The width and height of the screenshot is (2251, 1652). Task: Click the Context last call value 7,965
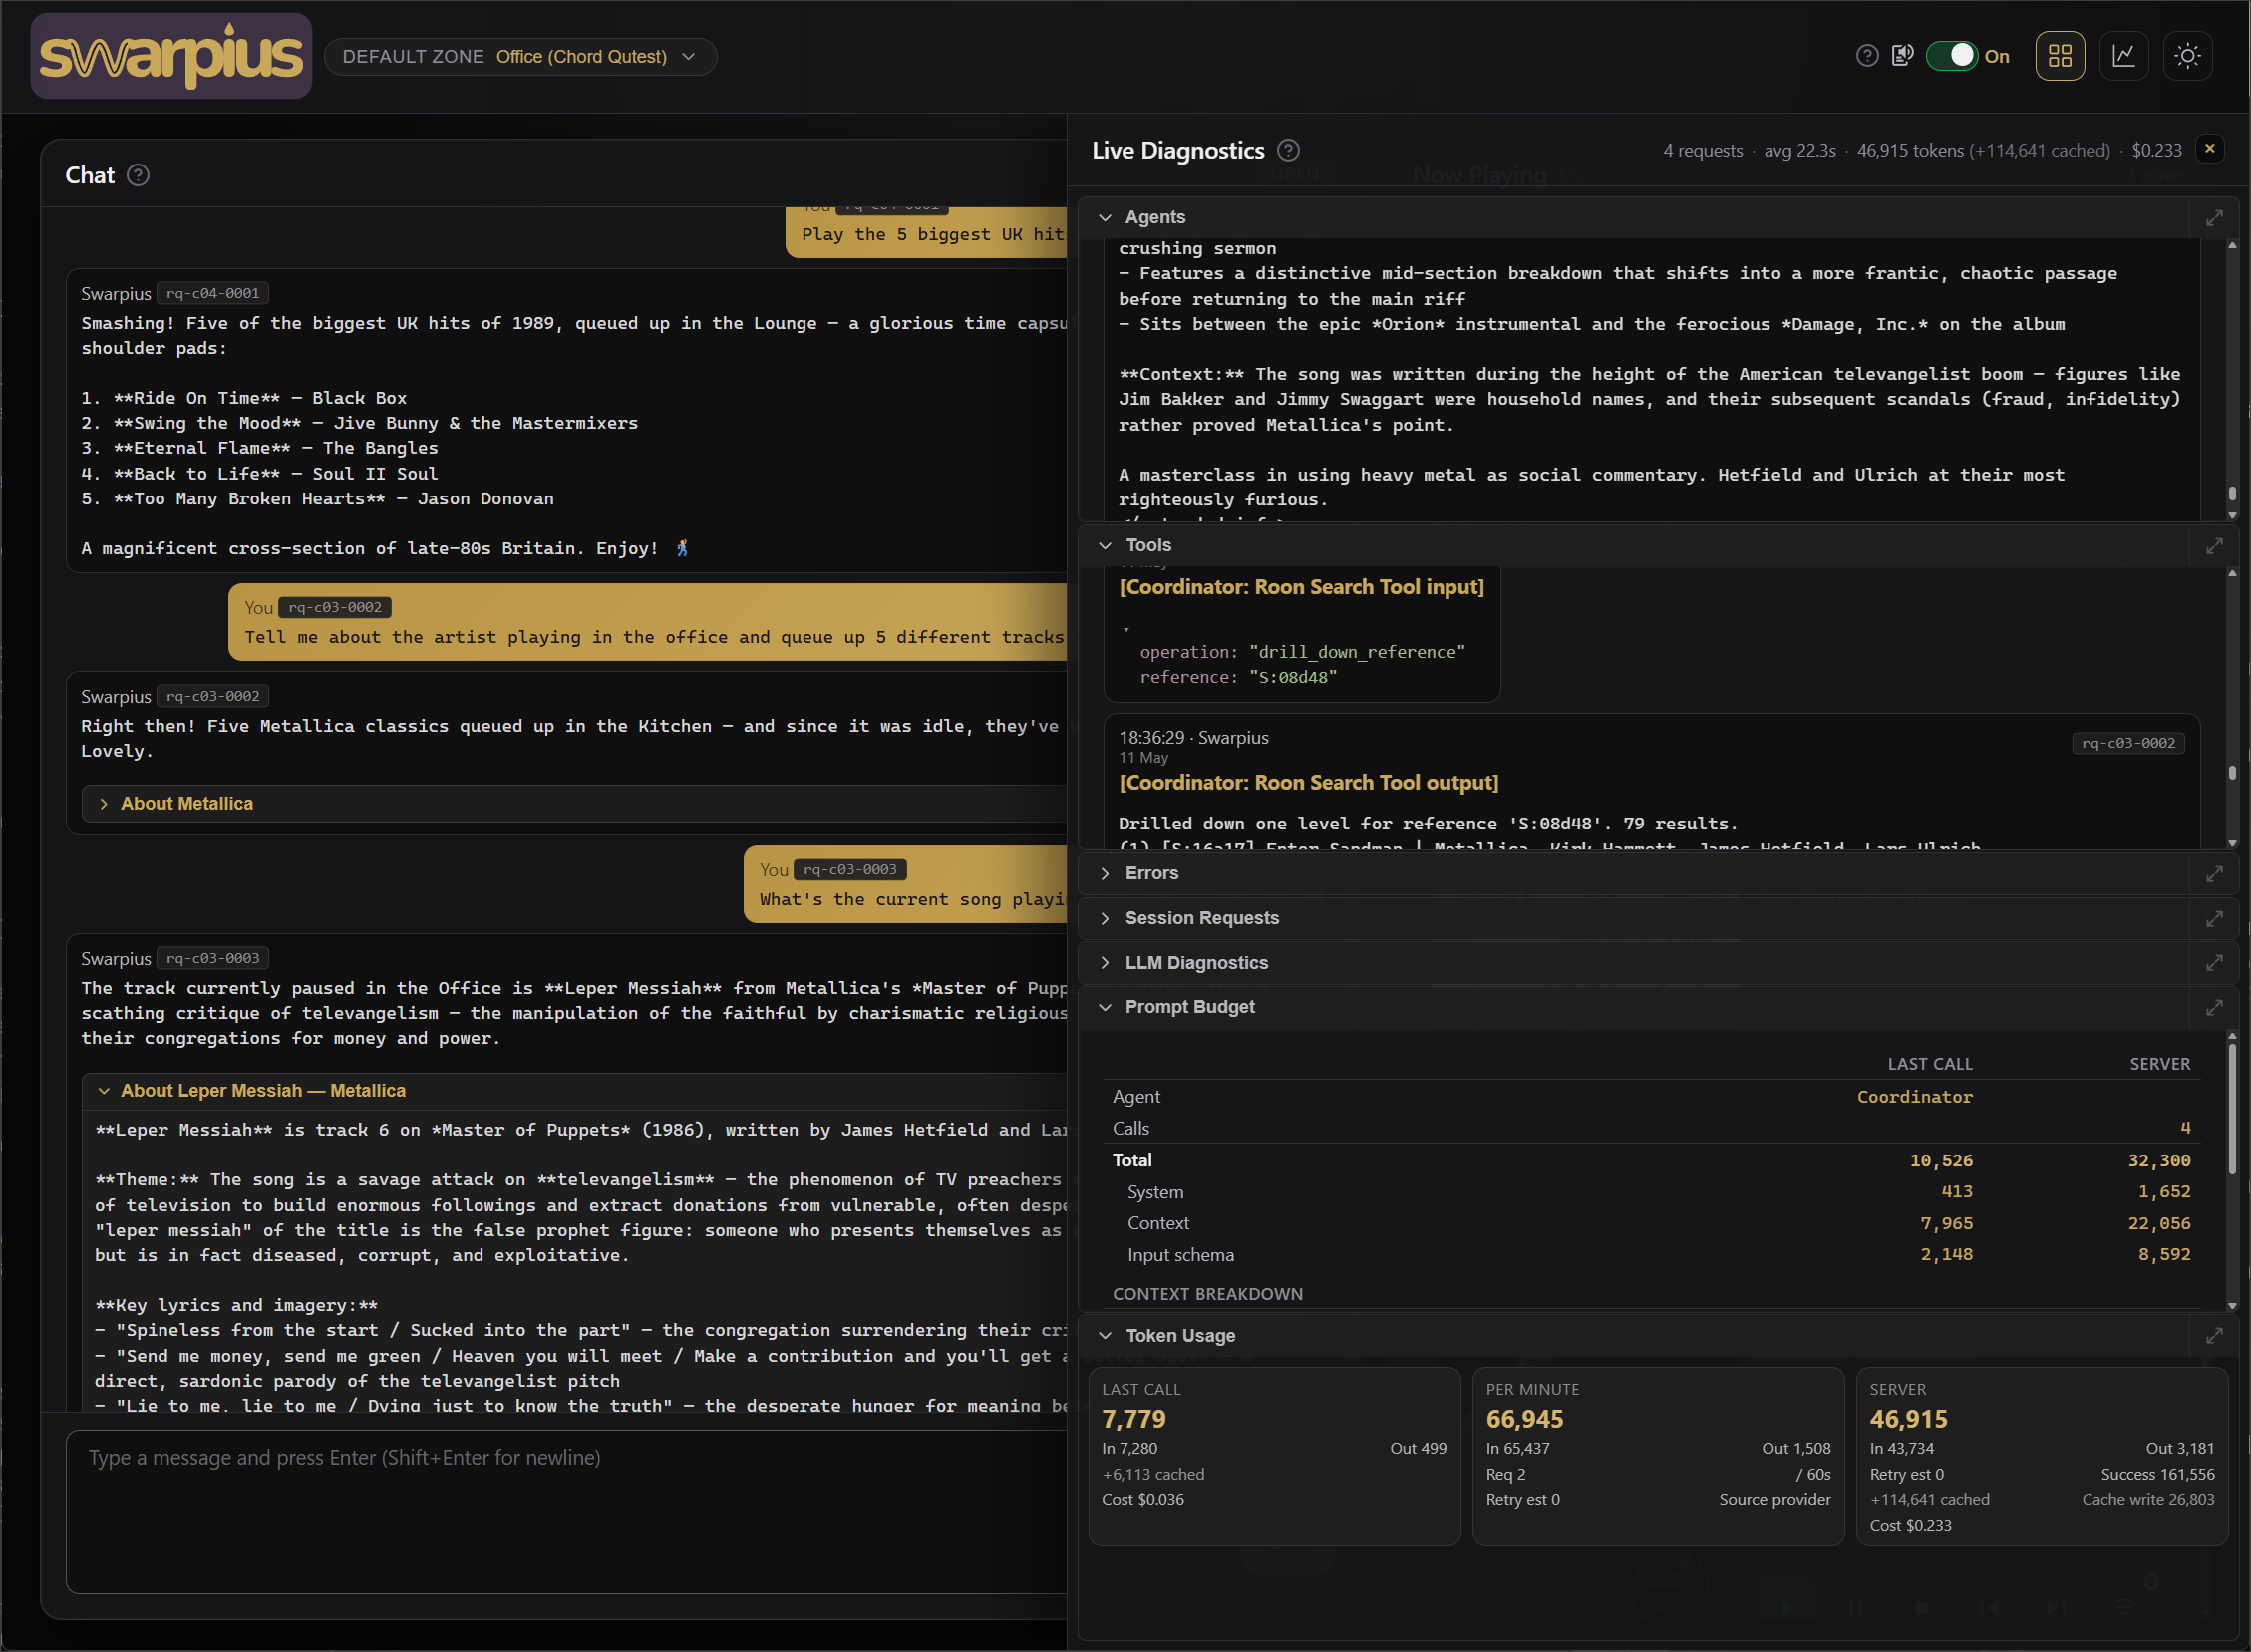1946,1224
